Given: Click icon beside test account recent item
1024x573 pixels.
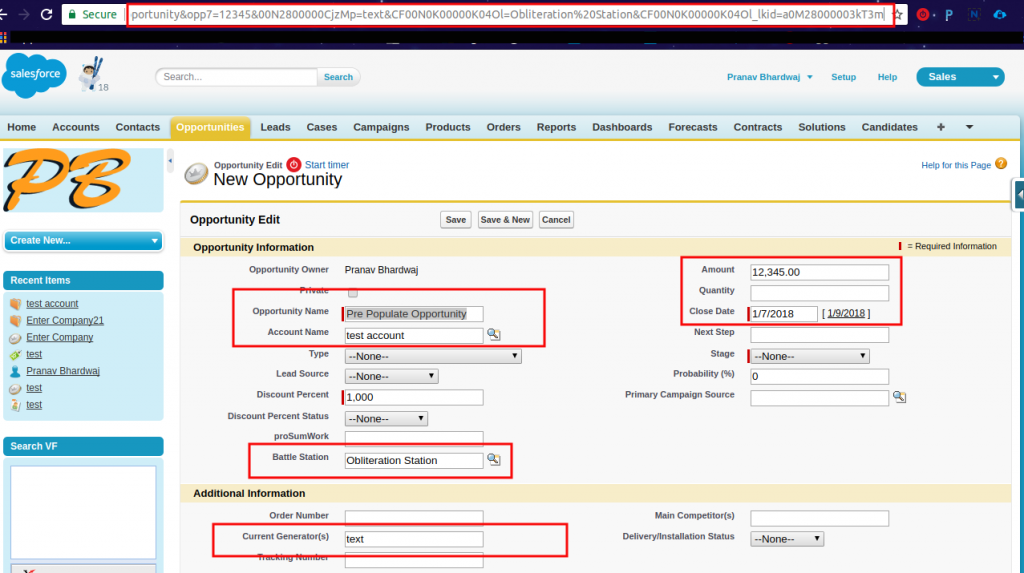Looking at the screenshot, I should coord(16,304).
